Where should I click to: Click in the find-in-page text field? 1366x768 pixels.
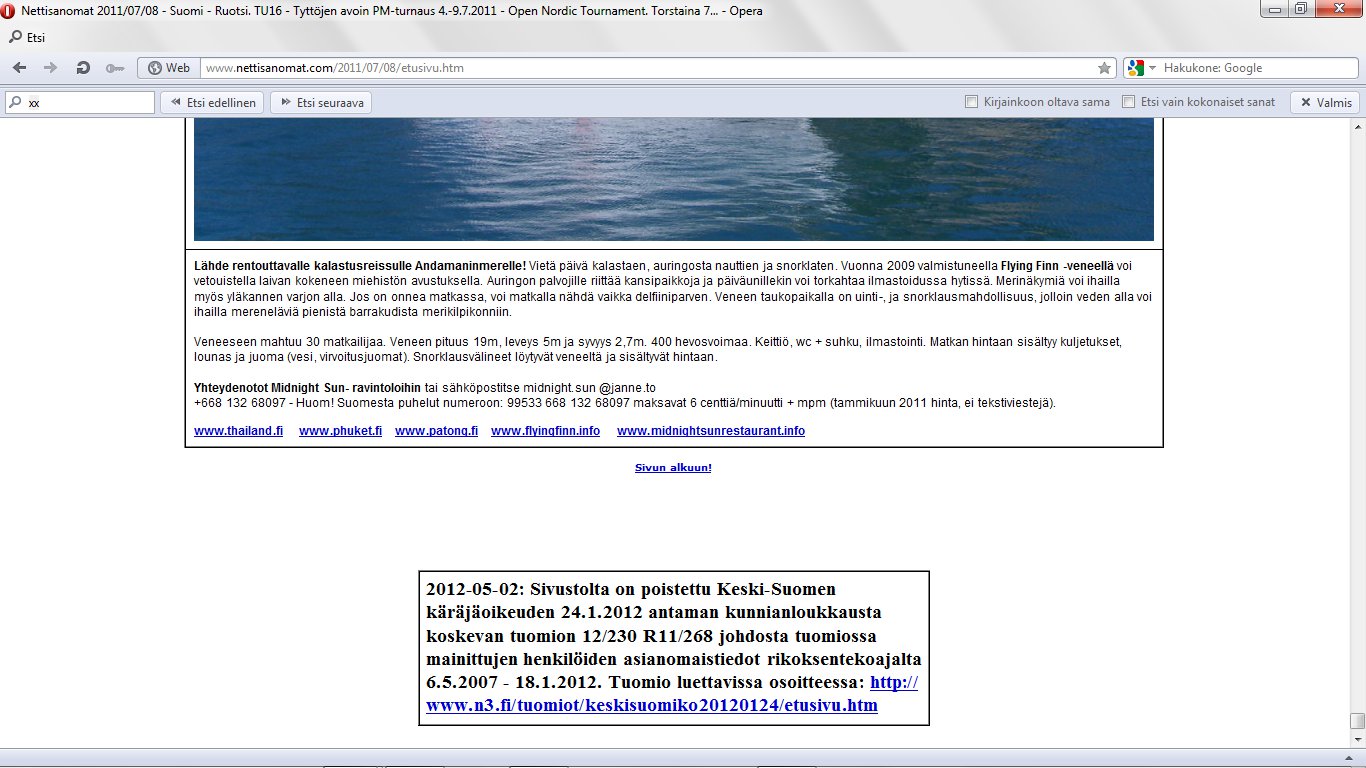[x=88, y=102]
